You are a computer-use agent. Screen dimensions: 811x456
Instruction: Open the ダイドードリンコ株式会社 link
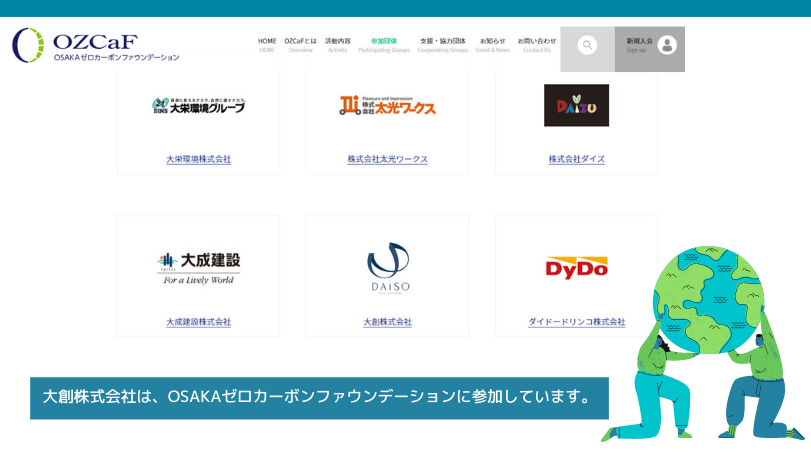[577, 322]
